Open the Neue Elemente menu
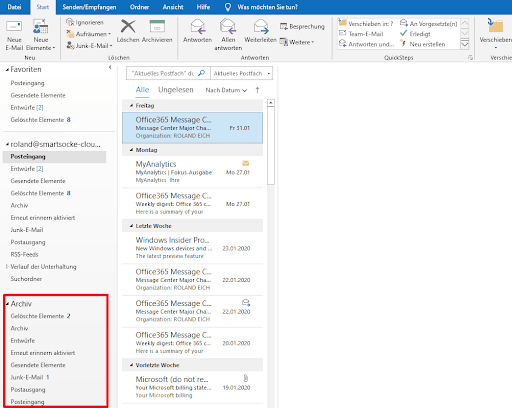 (x=41, y=35)
